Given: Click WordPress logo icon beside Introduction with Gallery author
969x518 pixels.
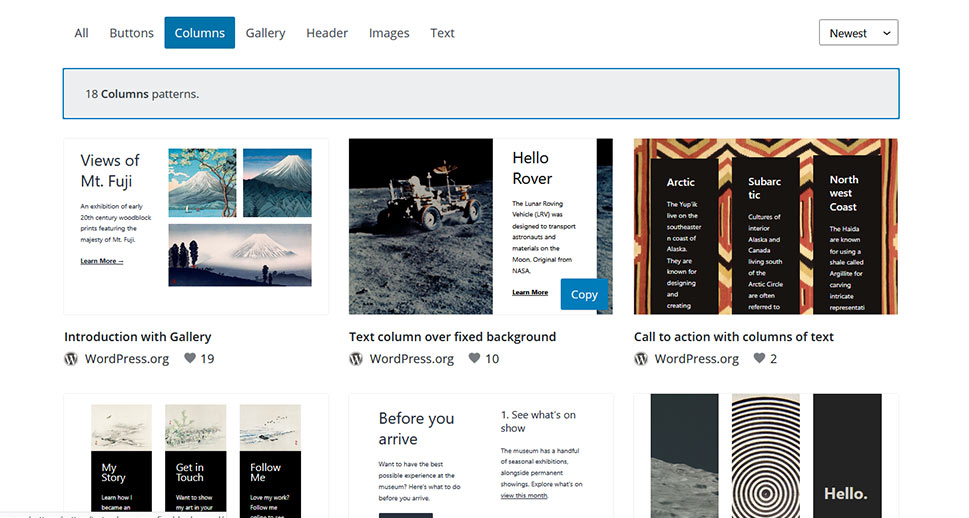Looking at the screenshot, I should (71, 359).
